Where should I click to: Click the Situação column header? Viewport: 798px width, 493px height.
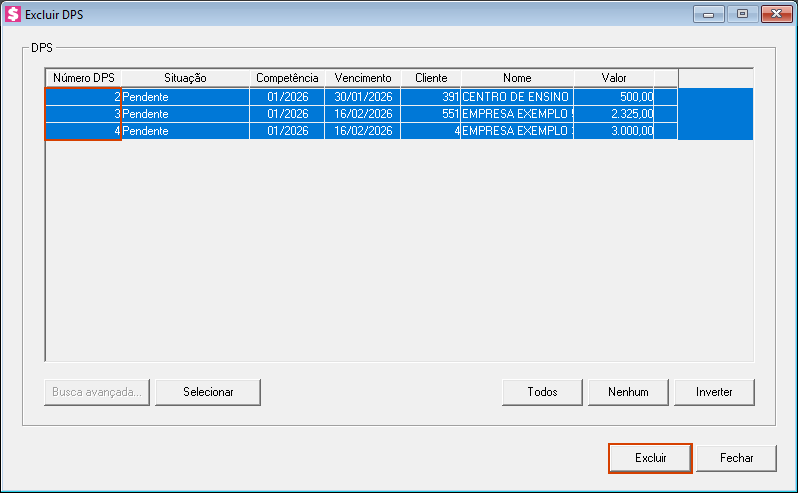[x=185, y=78]
